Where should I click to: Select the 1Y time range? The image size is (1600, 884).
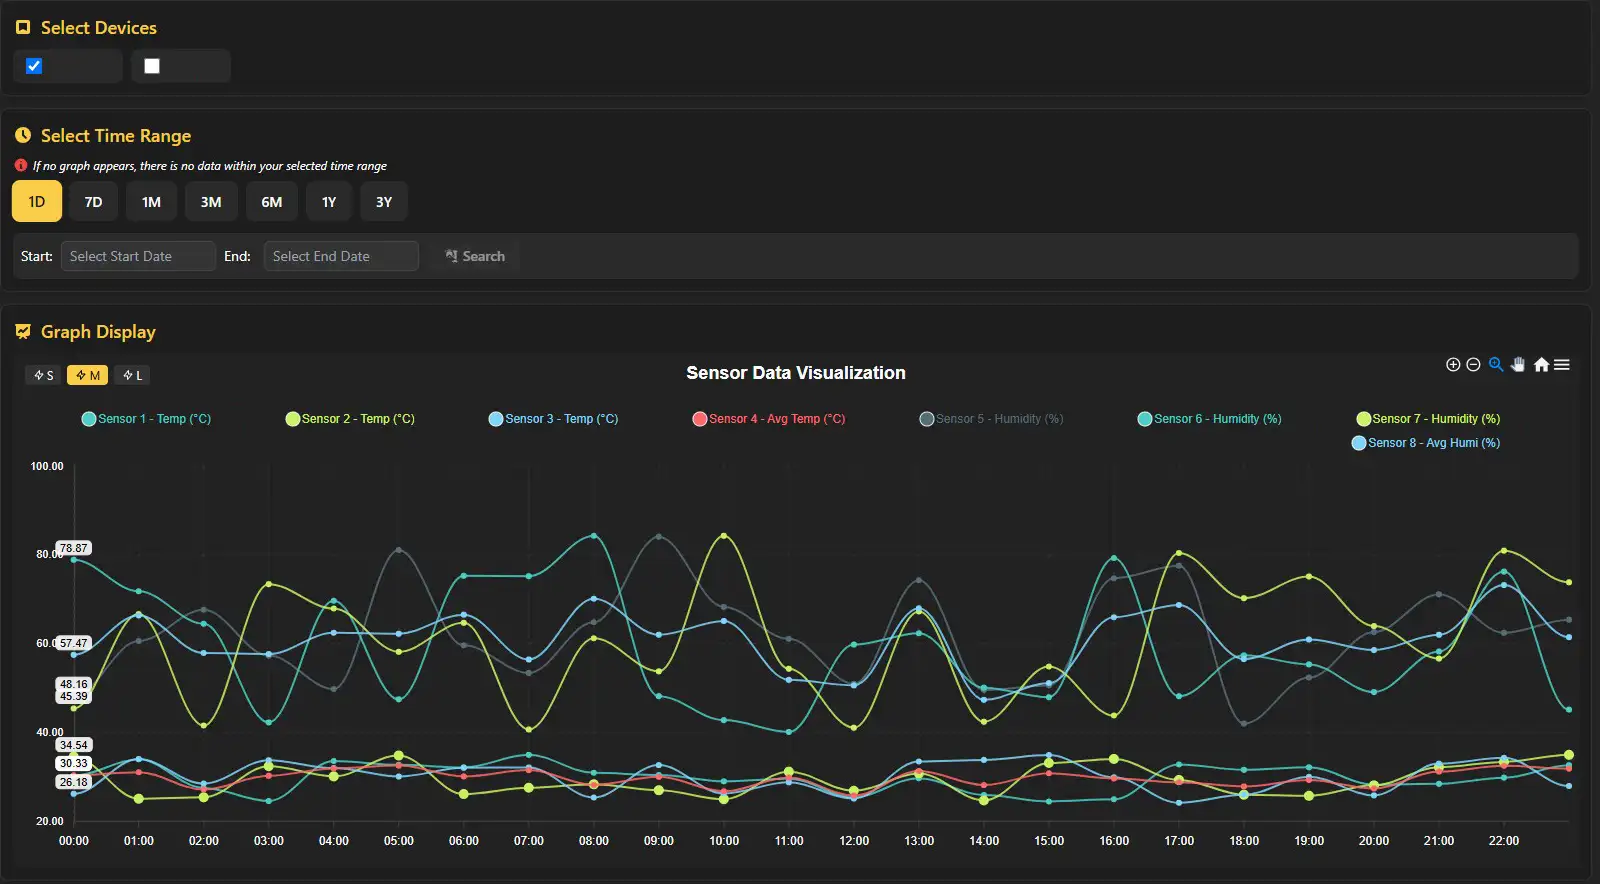click(x=329, y=202)
